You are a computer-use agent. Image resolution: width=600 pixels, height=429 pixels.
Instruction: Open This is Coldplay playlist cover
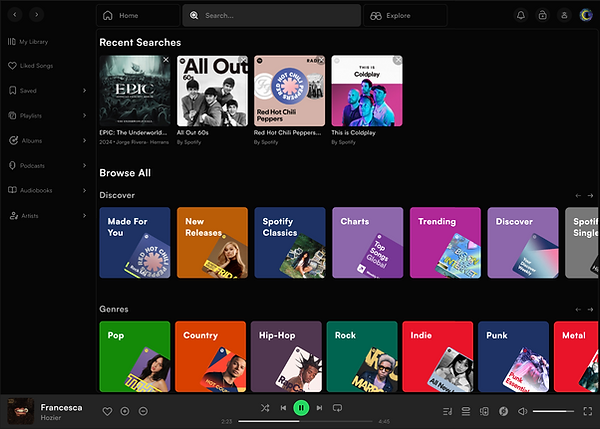[x=367, y=91]
